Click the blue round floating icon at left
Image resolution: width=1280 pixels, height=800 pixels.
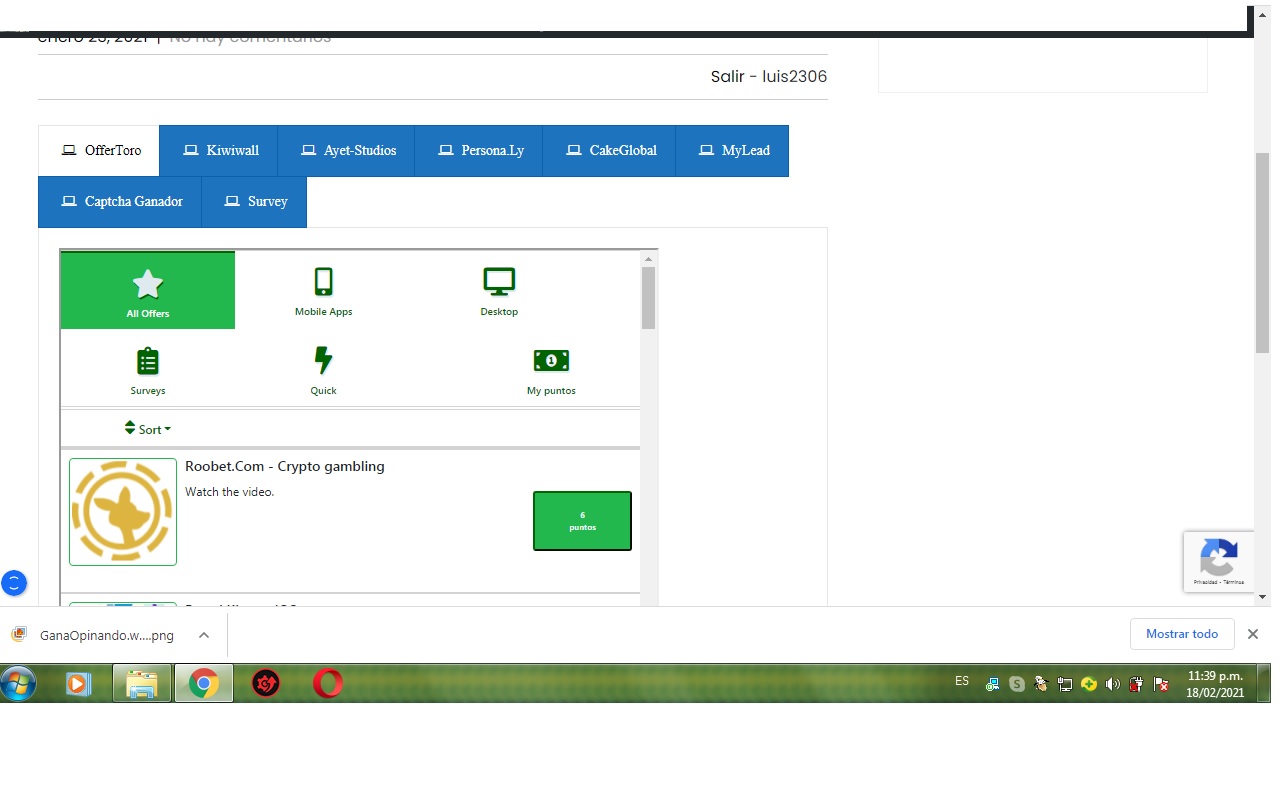point(14,583)
